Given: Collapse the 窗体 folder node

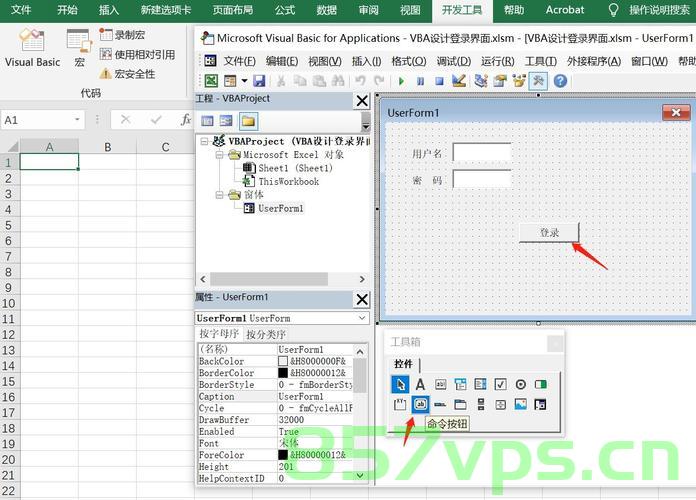Looking at the screenshot, I should pos(219,195).
